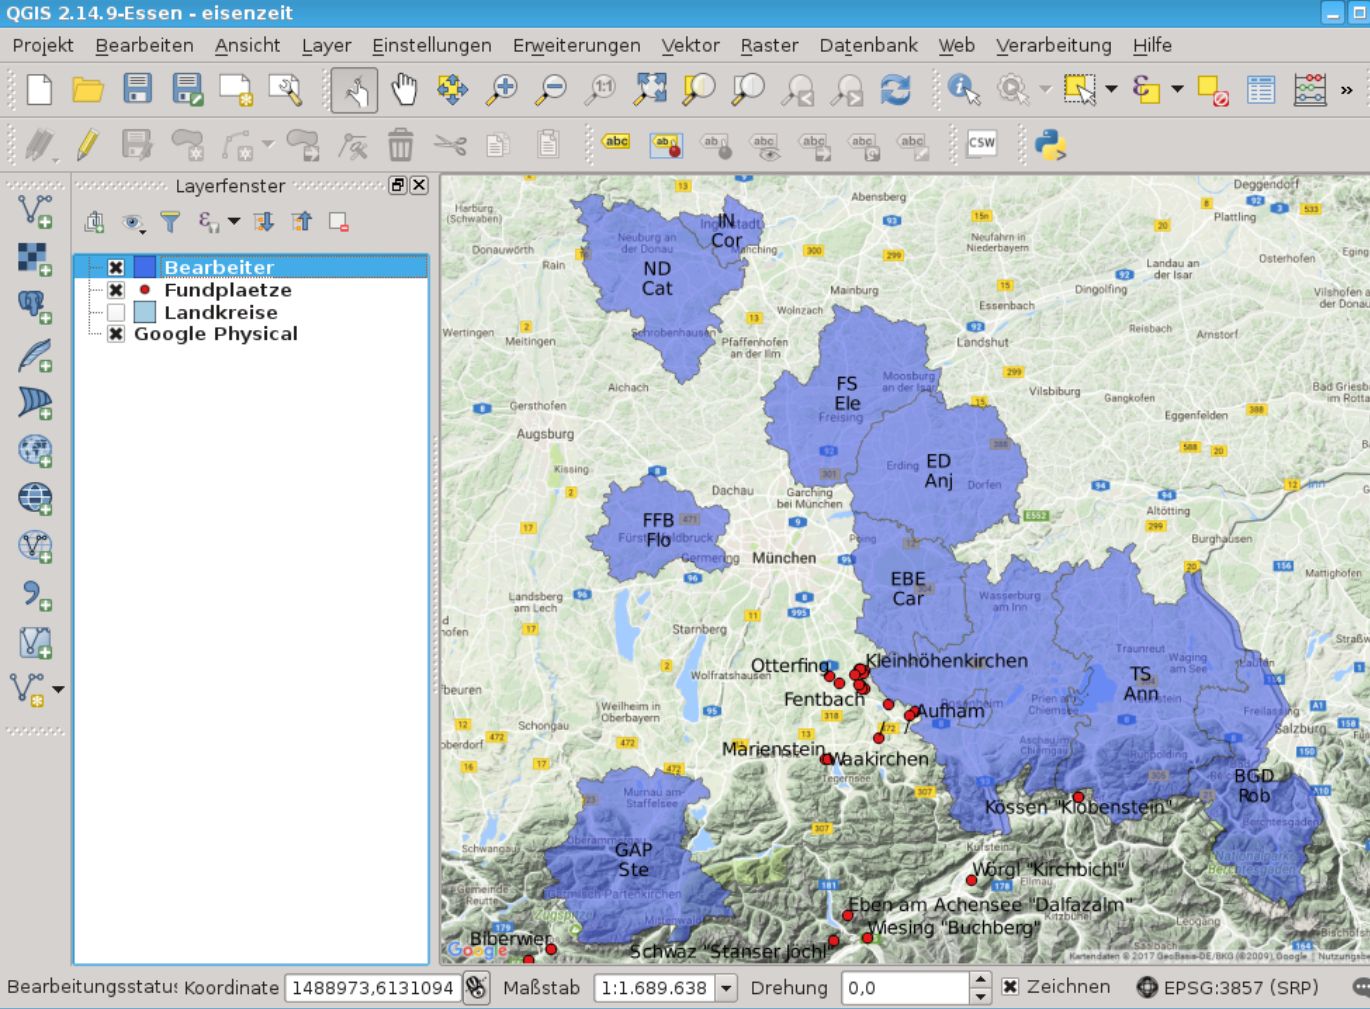The height and width of the screenshot is (1009, 1370).
Task: Enable the Landkreise layer checkbox
Action: click(116, 312)
